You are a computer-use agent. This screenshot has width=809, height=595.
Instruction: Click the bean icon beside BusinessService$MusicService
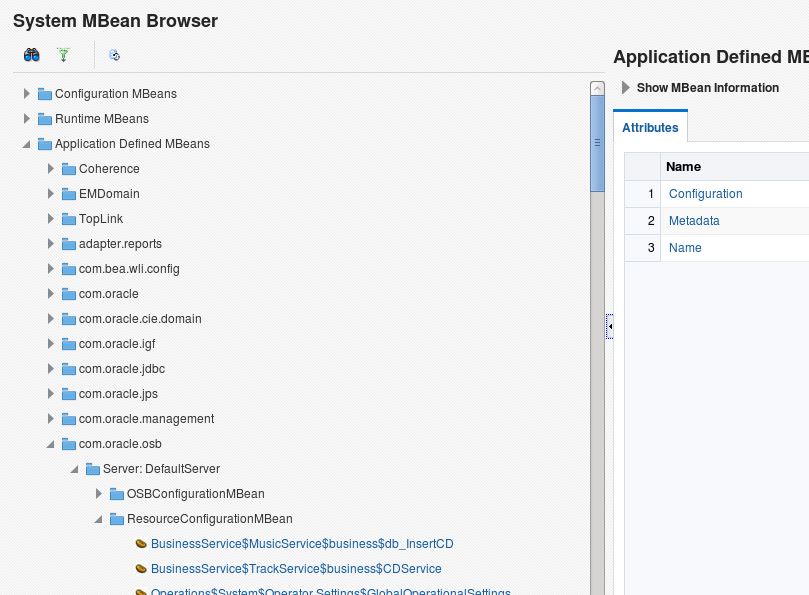(x=141, y=544)
